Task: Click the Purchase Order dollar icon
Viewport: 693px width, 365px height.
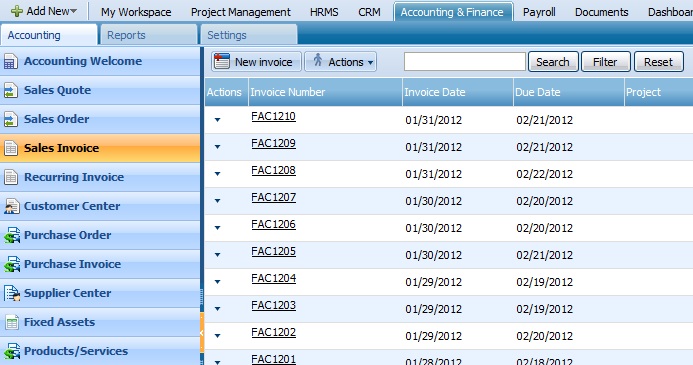Action: coord(12,236)
